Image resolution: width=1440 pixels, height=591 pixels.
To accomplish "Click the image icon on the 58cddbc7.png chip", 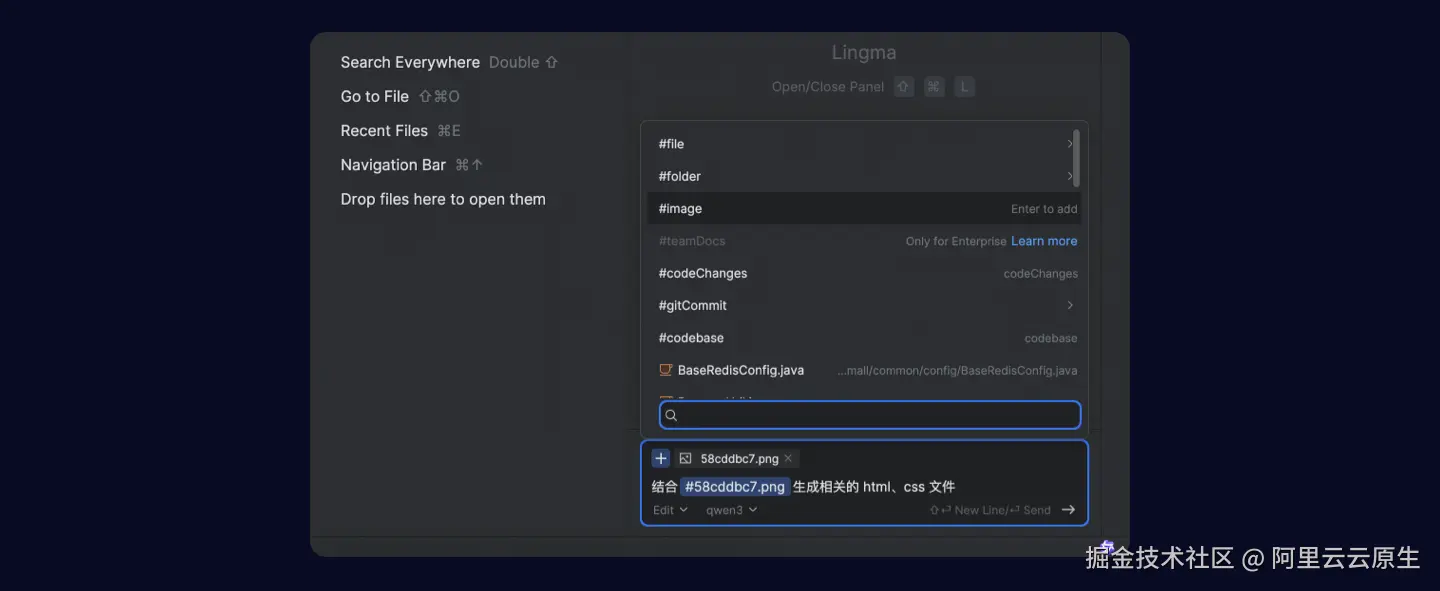I will coord(685,458).
